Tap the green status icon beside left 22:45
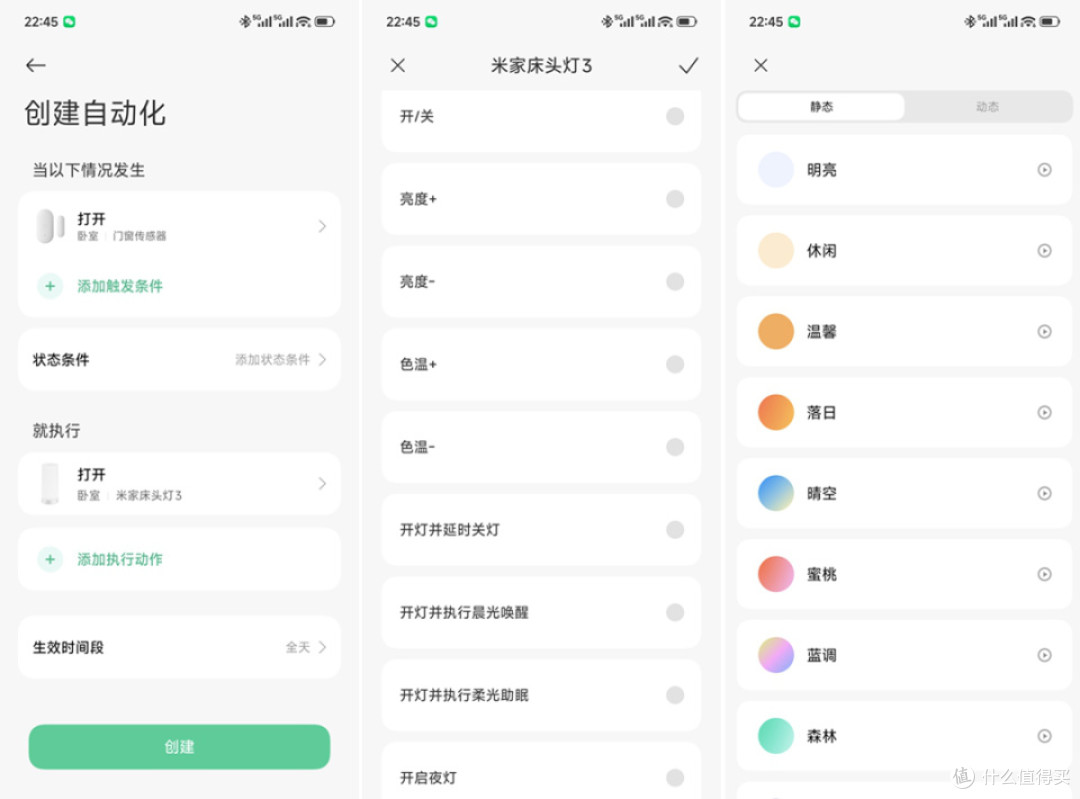 click(x=69, y=22)
